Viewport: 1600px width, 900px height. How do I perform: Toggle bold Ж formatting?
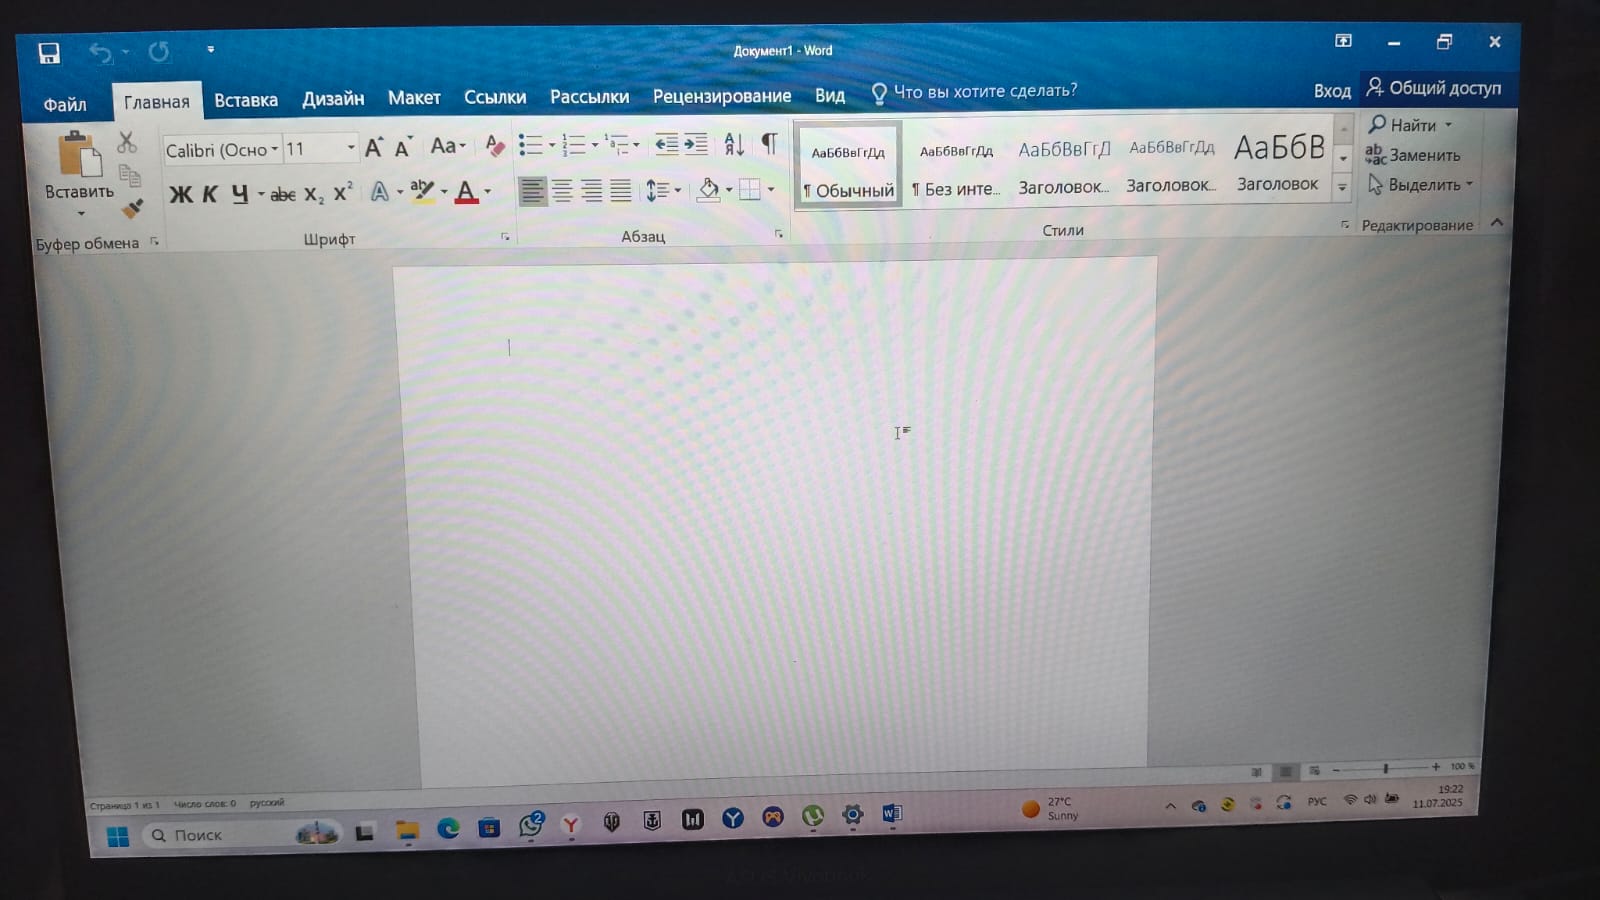[x=181, y=194]
